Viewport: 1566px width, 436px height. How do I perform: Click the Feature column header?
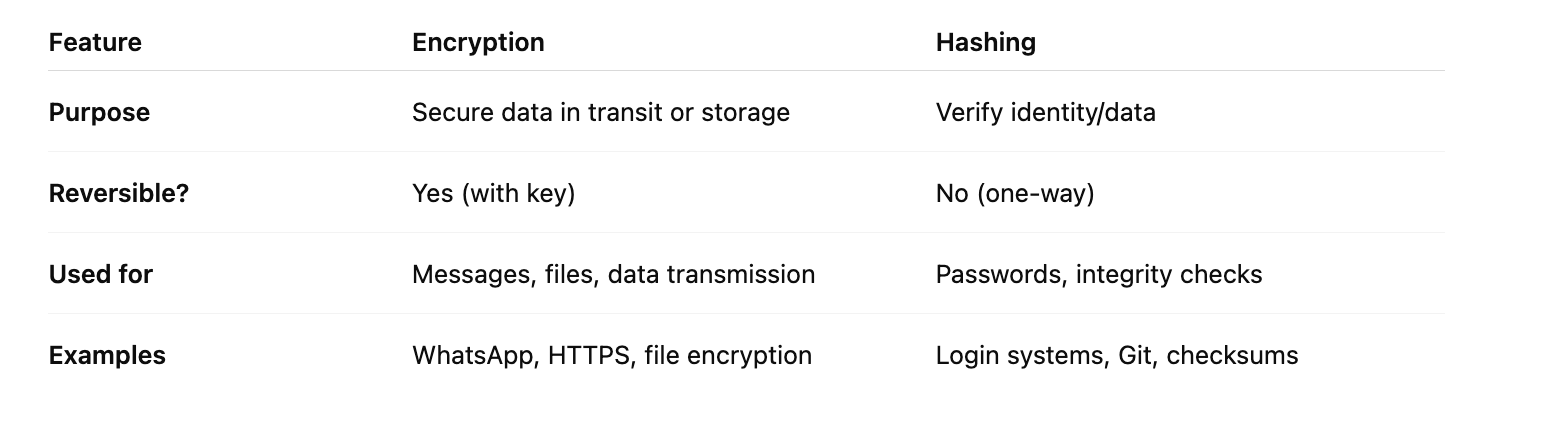(95, 43)
